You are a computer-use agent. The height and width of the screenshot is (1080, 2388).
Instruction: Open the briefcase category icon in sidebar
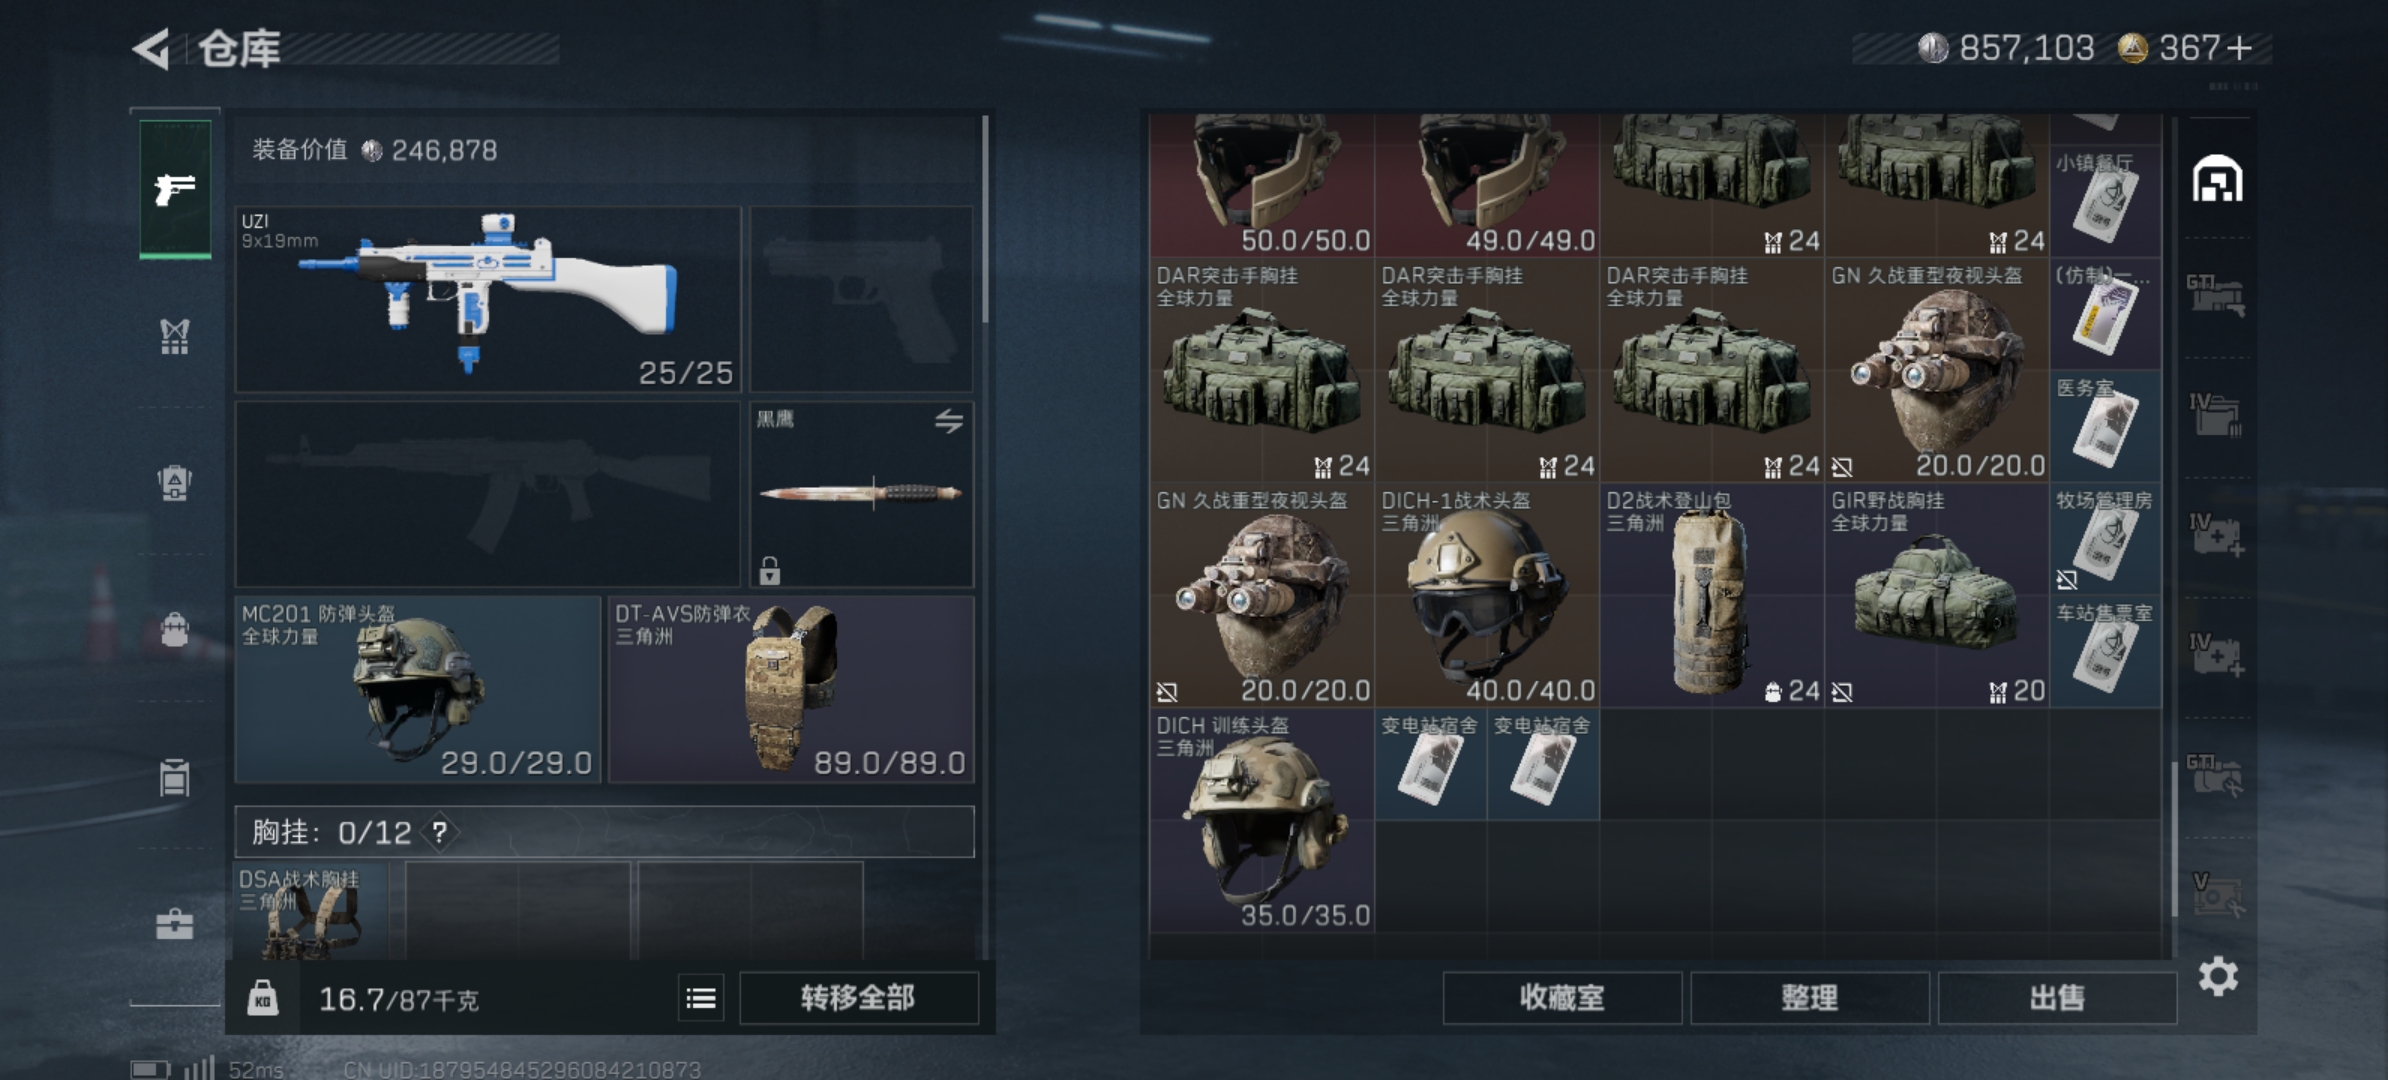pos(175,924)
